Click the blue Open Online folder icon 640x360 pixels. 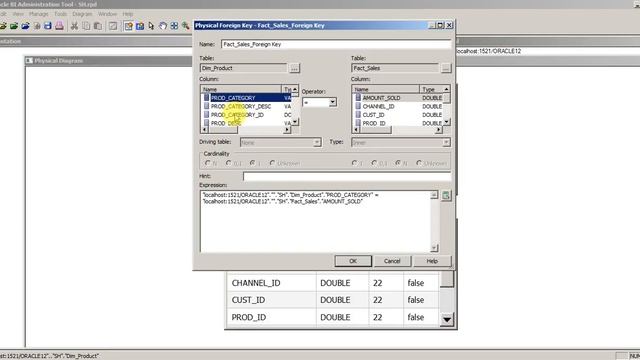coord(25,26)
